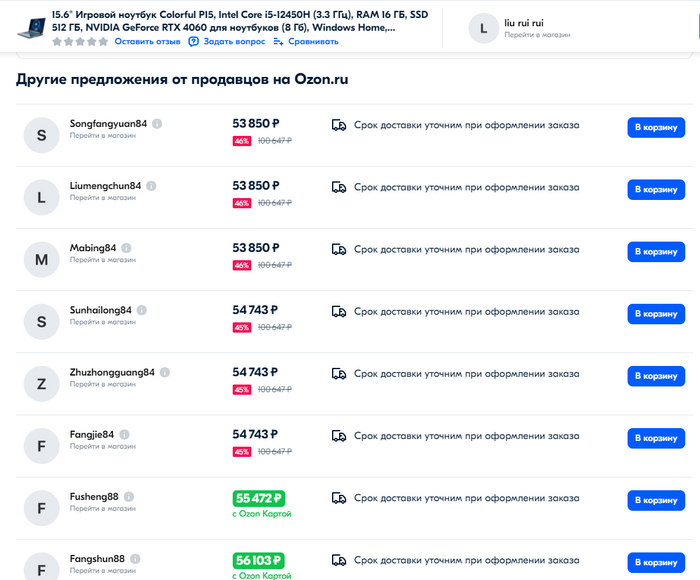Open Sunhailong84 seller name link
This screenshot has width=700, height=580.
101,310
